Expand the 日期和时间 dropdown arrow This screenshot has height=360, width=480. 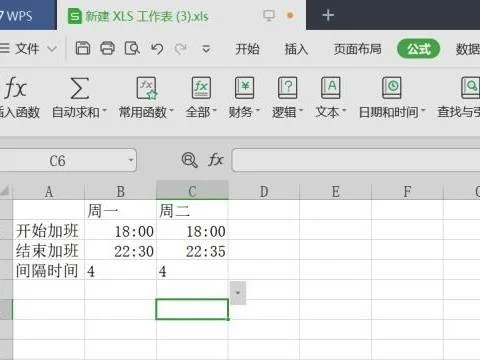coord(423,110)
